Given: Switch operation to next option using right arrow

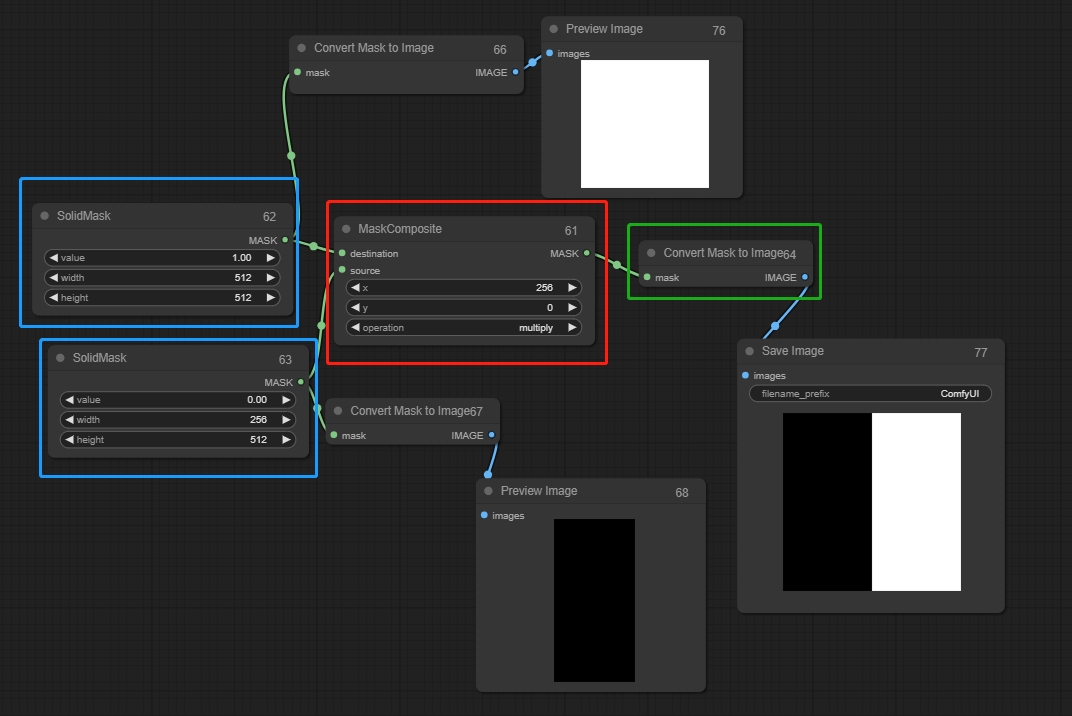Looking at the screenshot, I should pos(572,328).
